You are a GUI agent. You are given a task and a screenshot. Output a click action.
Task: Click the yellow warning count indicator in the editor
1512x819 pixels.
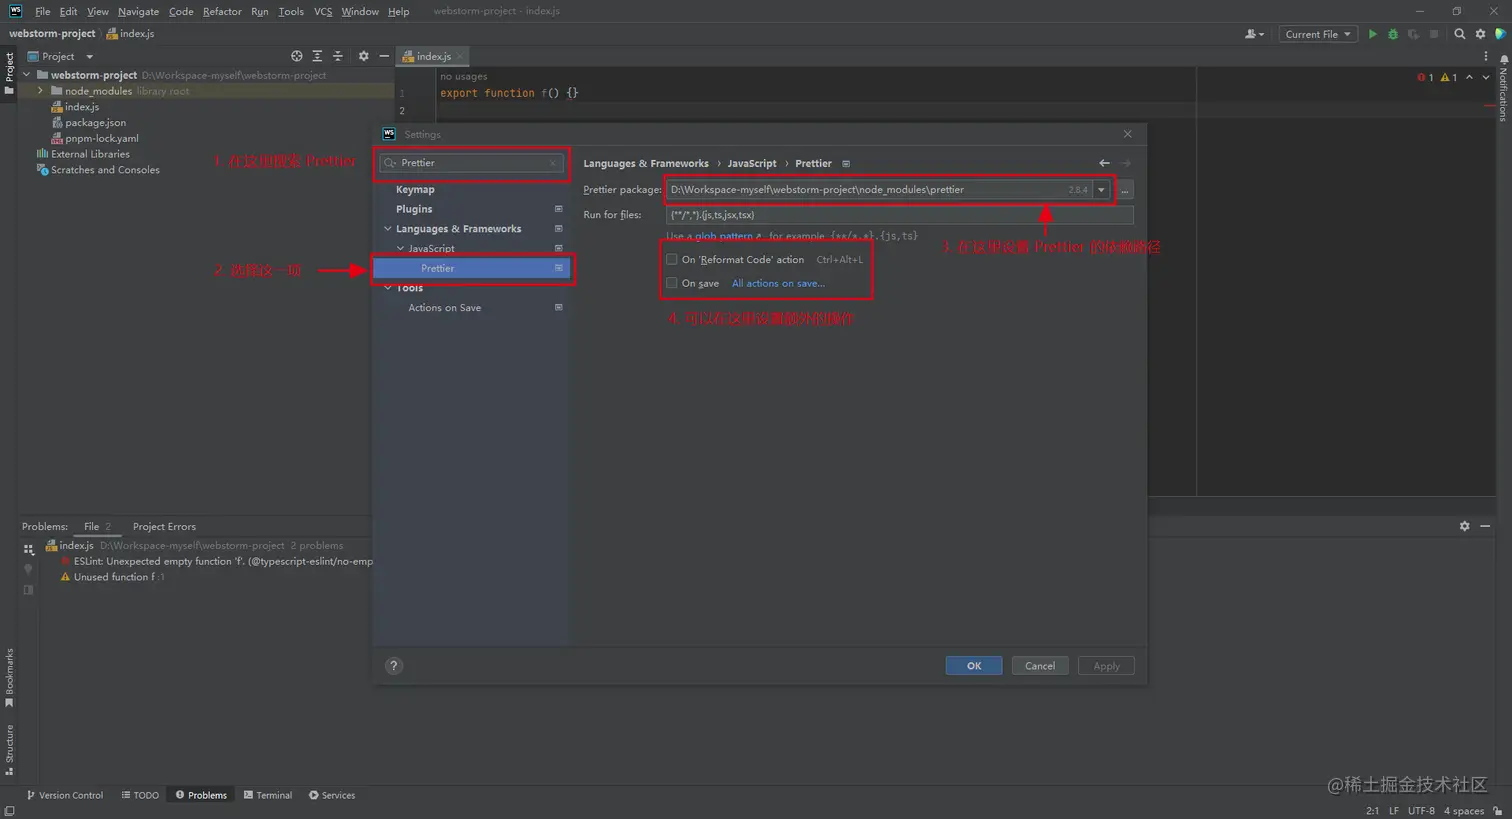(1448, 77)
